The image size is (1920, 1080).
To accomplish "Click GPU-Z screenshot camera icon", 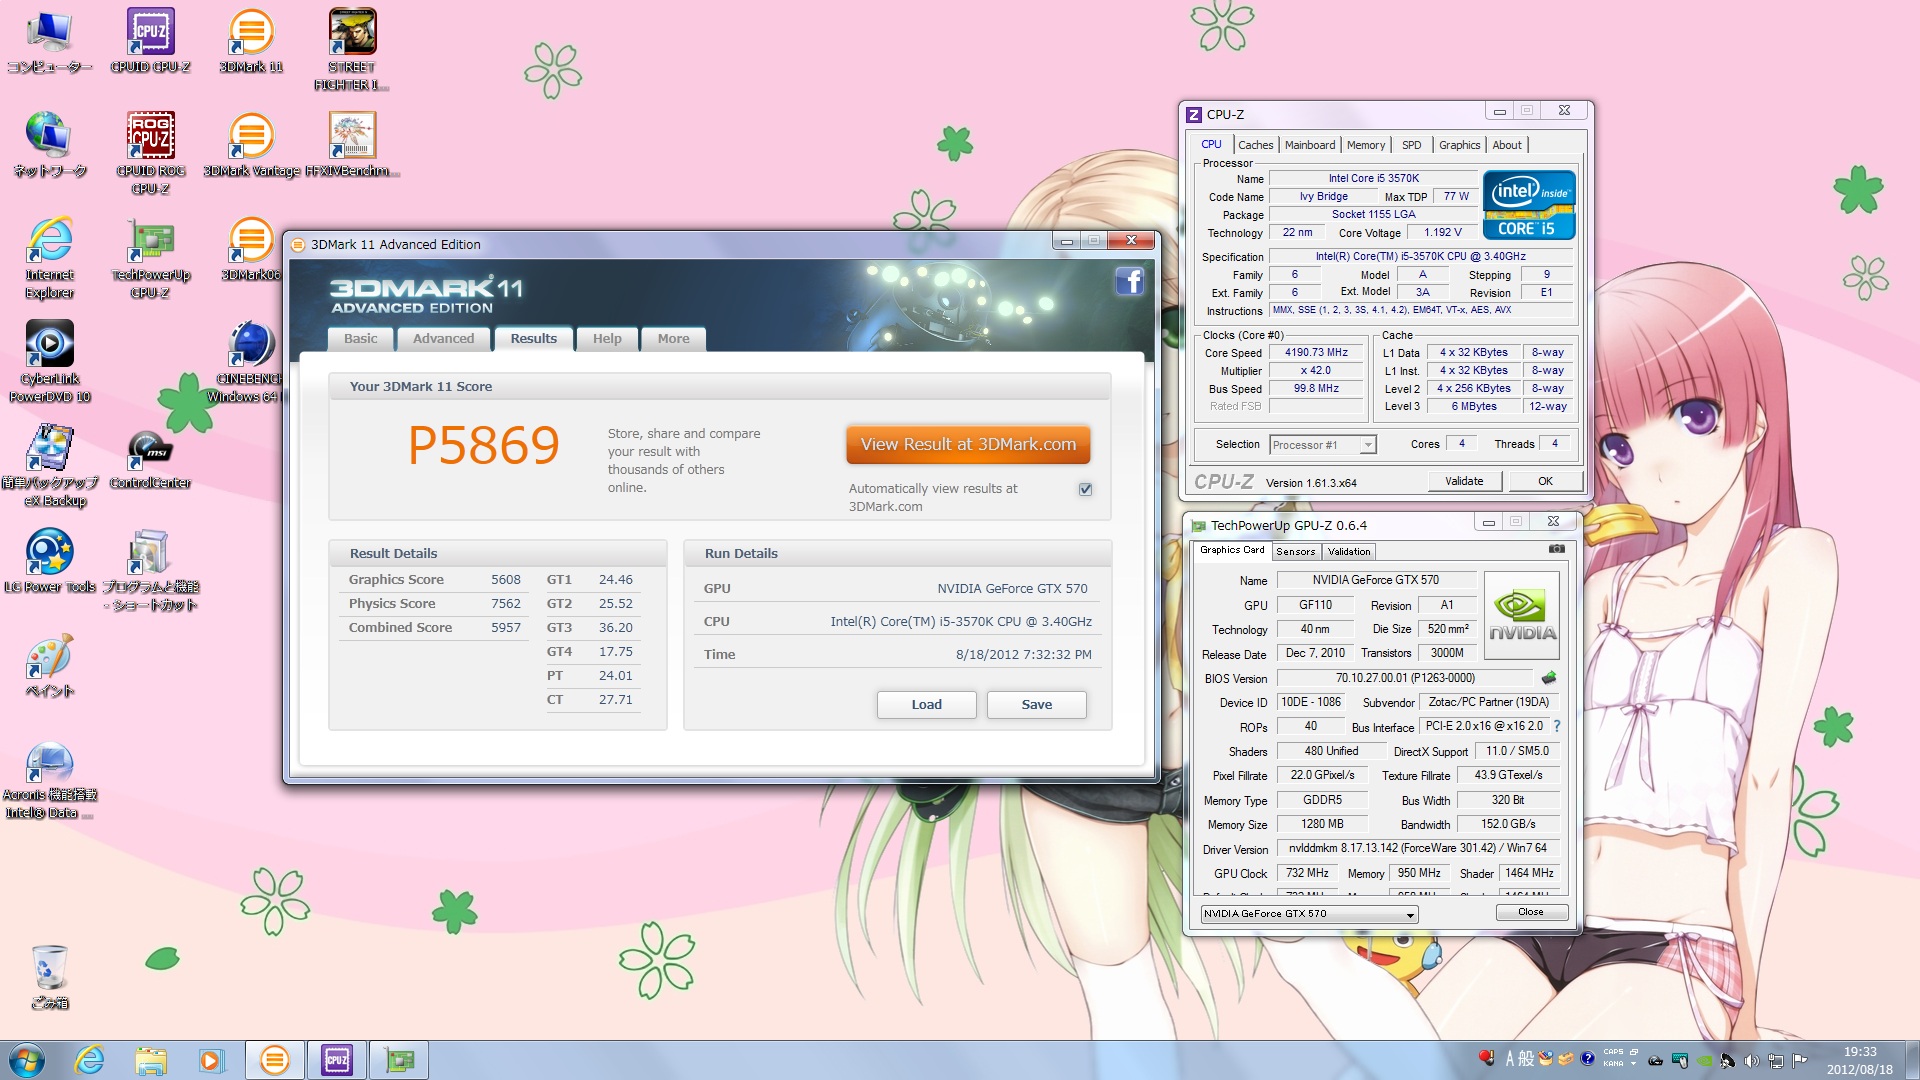I will coord(1556,549).
